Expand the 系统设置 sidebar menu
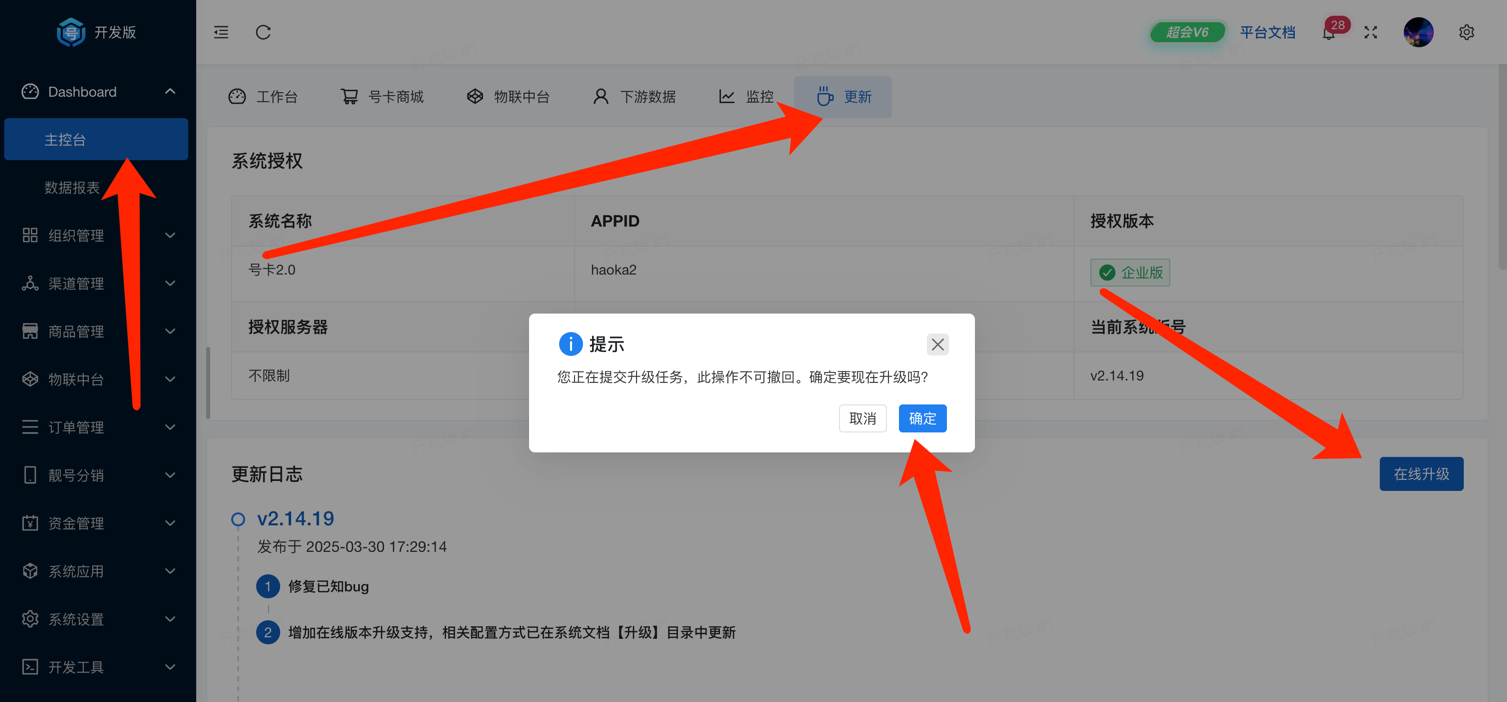Viewport: 1507px width, 702px height. [x=97, y=619]
